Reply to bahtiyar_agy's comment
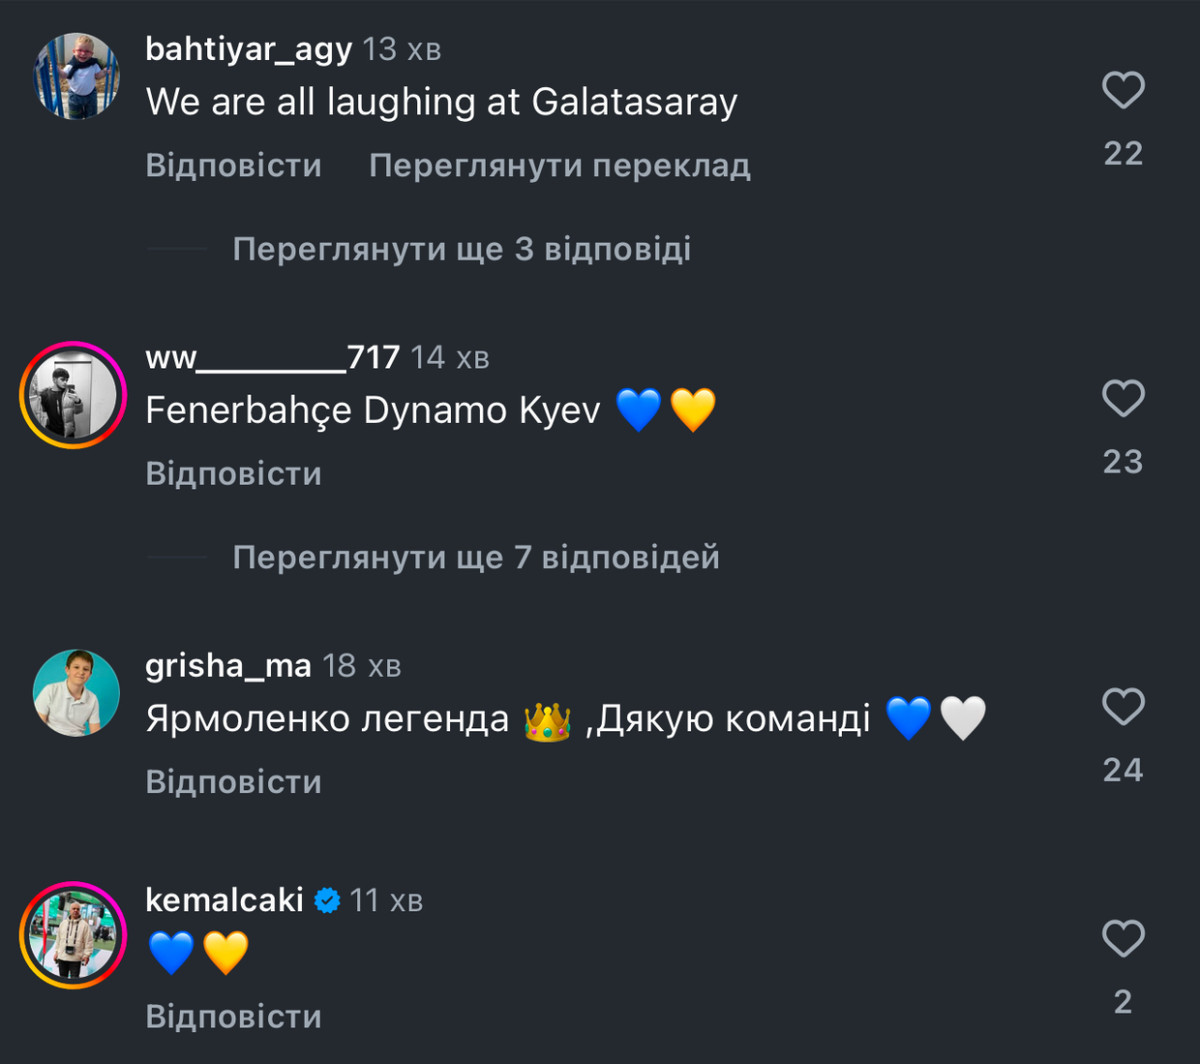 pyautogui.click(x=234, y=166)
